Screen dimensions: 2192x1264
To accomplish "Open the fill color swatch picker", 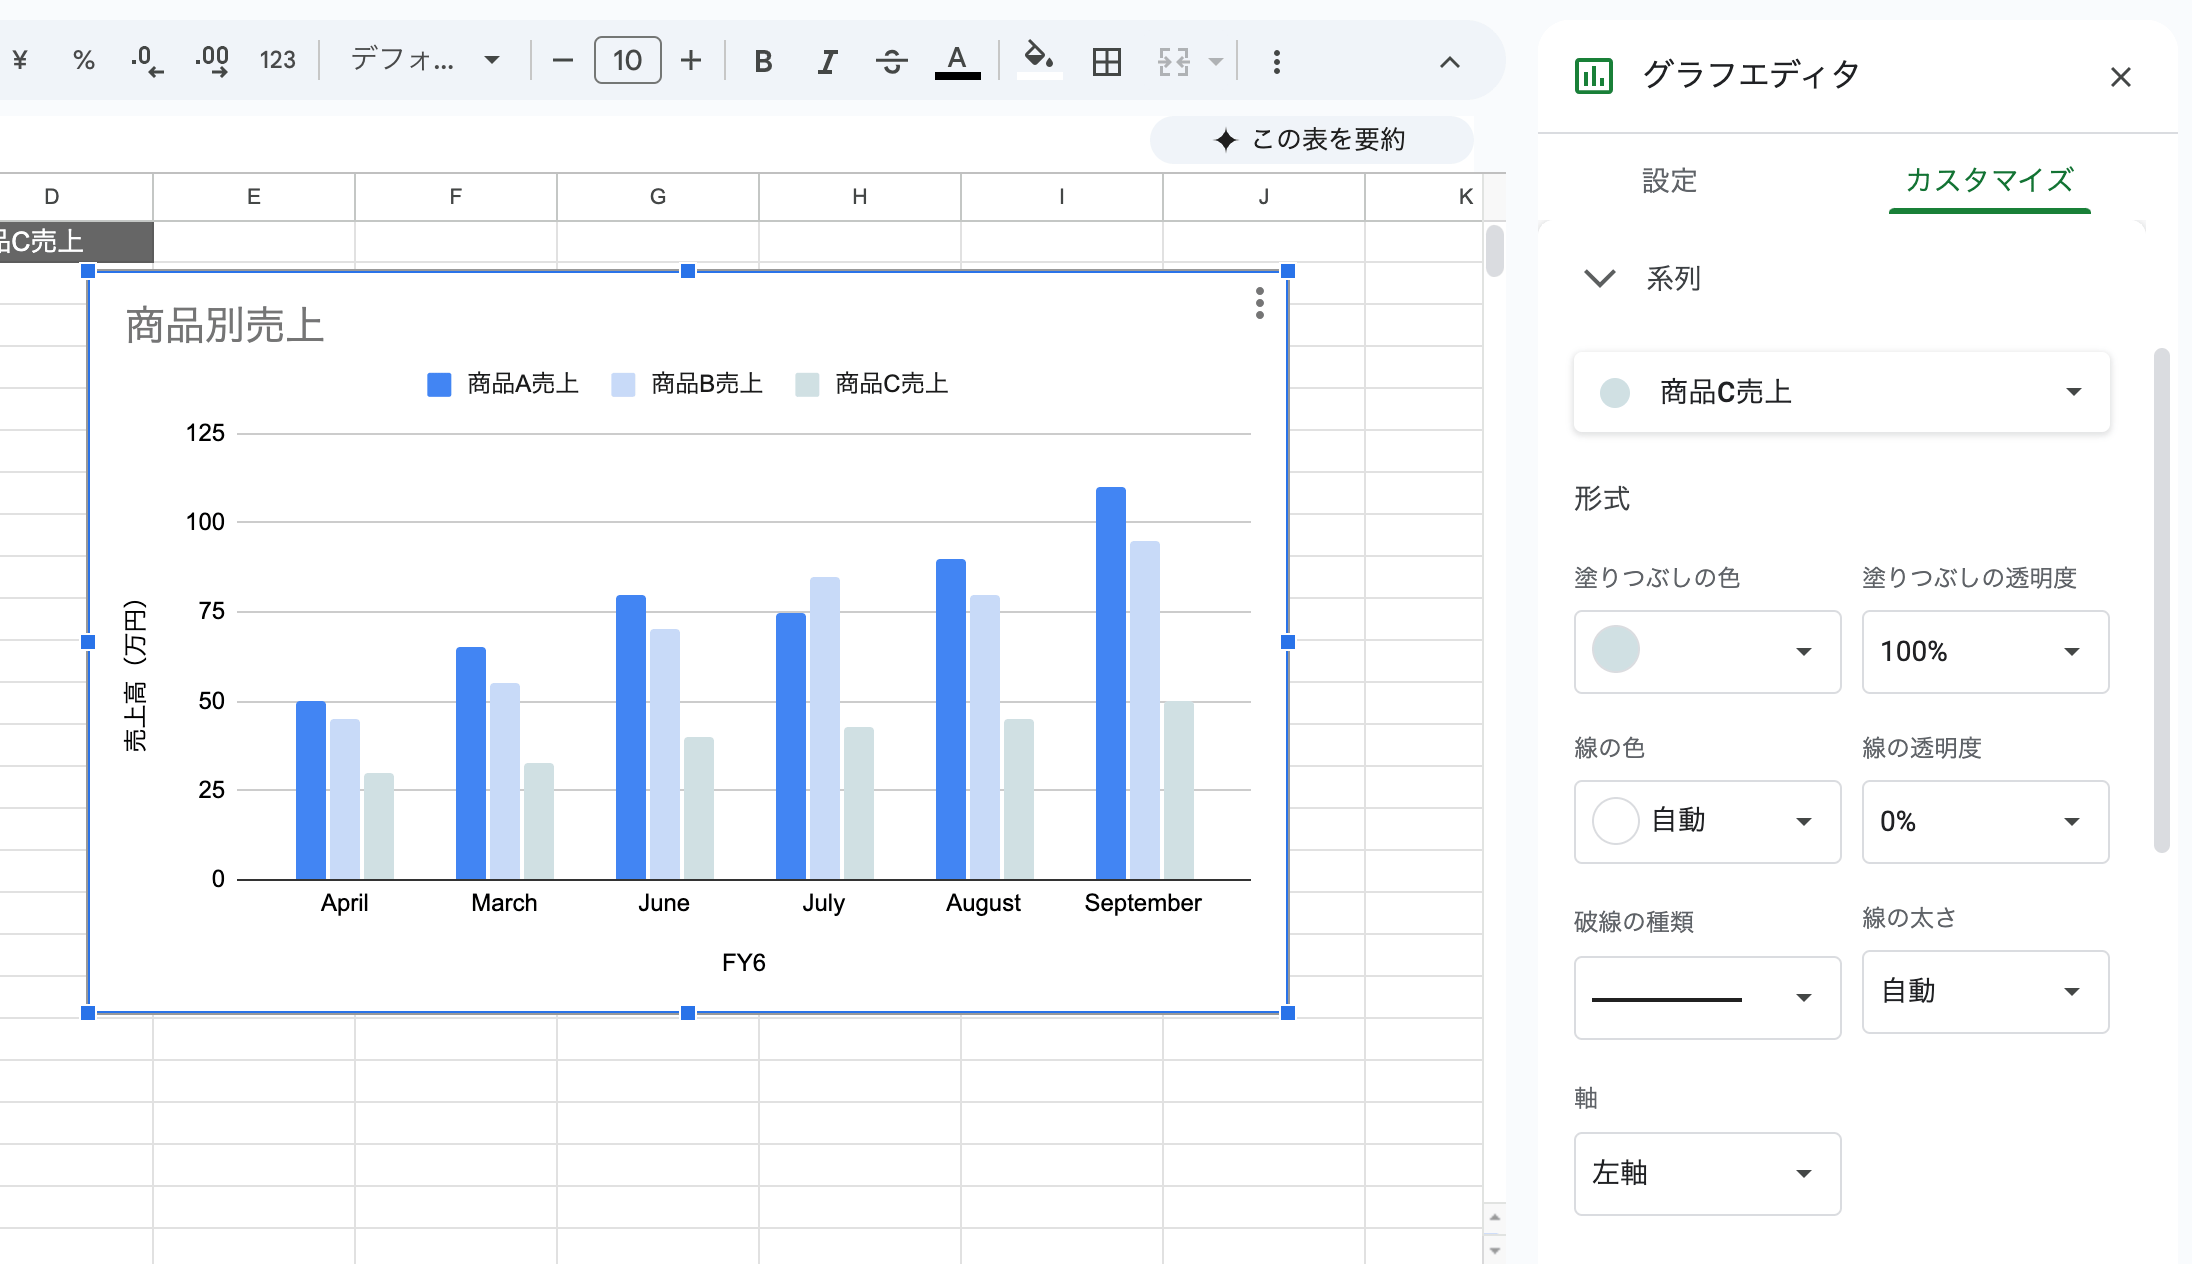I will click(x=1706, y=652).
